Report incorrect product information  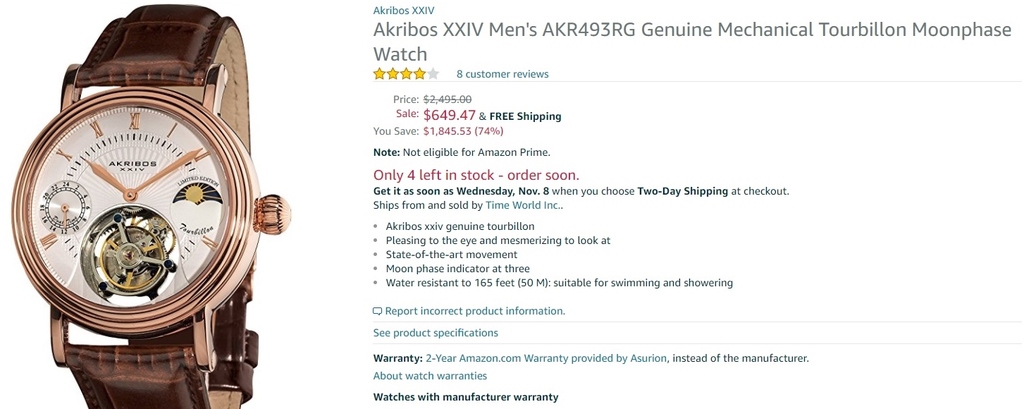[475, 311]
